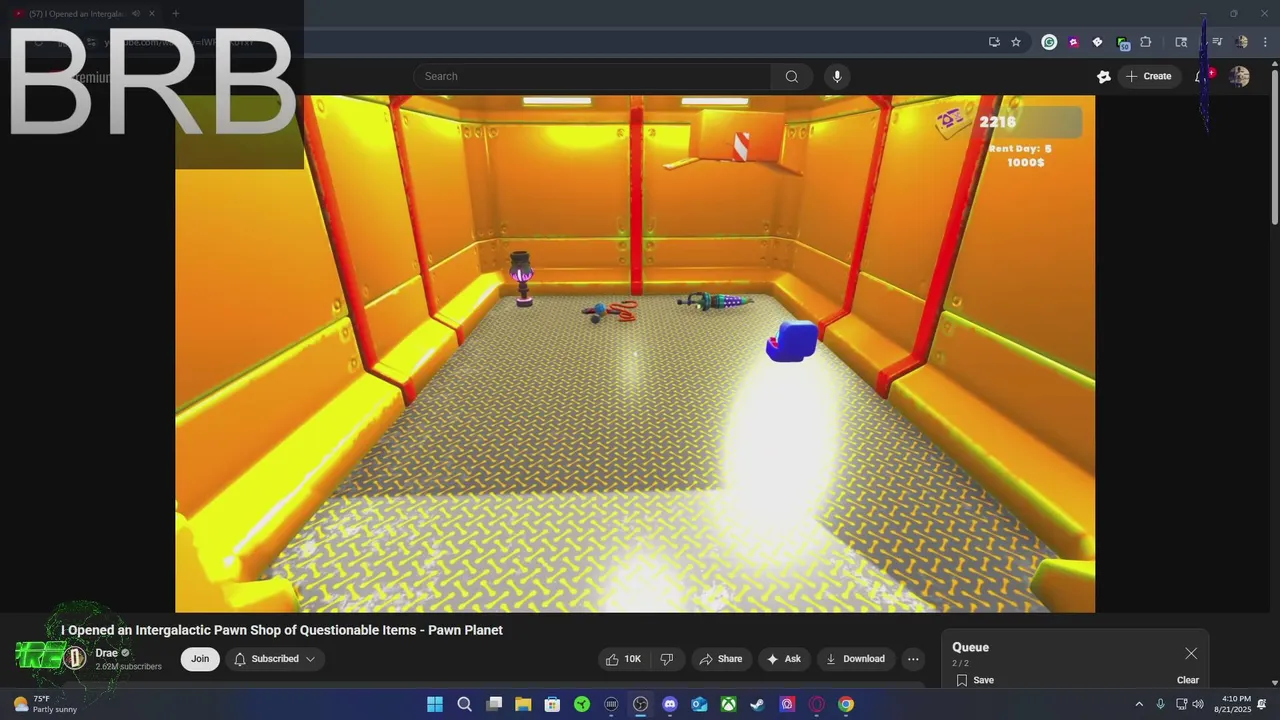Open a new browser tab

click(175, 13)
